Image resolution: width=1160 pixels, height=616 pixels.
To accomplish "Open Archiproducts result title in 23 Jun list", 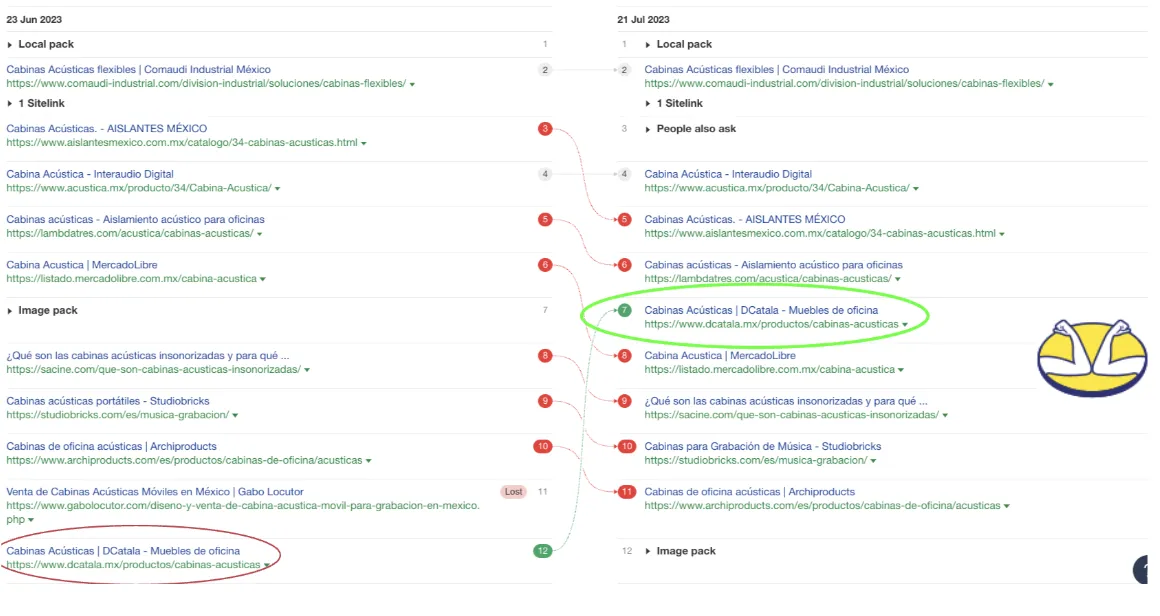I will [x=112, y=447].
